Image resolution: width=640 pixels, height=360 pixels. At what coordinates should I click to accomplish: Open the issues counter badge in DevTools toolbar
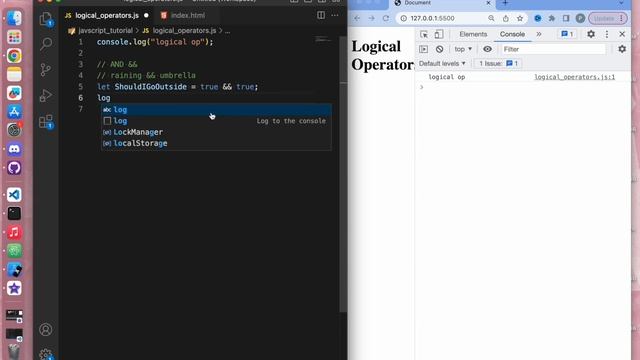click(x=567, y=34)
